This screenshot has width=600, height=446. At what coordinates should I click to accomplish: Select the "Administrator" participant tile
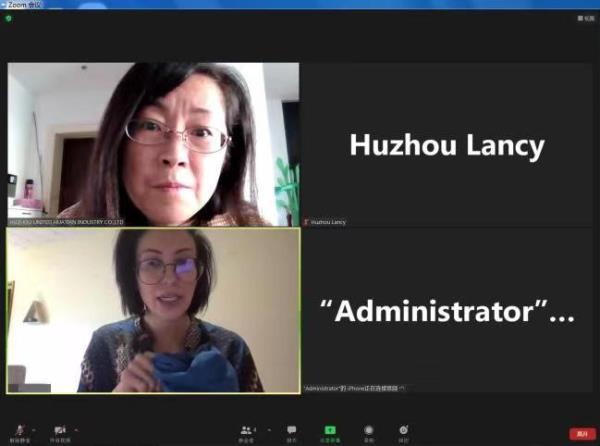(x=447, y=310)
